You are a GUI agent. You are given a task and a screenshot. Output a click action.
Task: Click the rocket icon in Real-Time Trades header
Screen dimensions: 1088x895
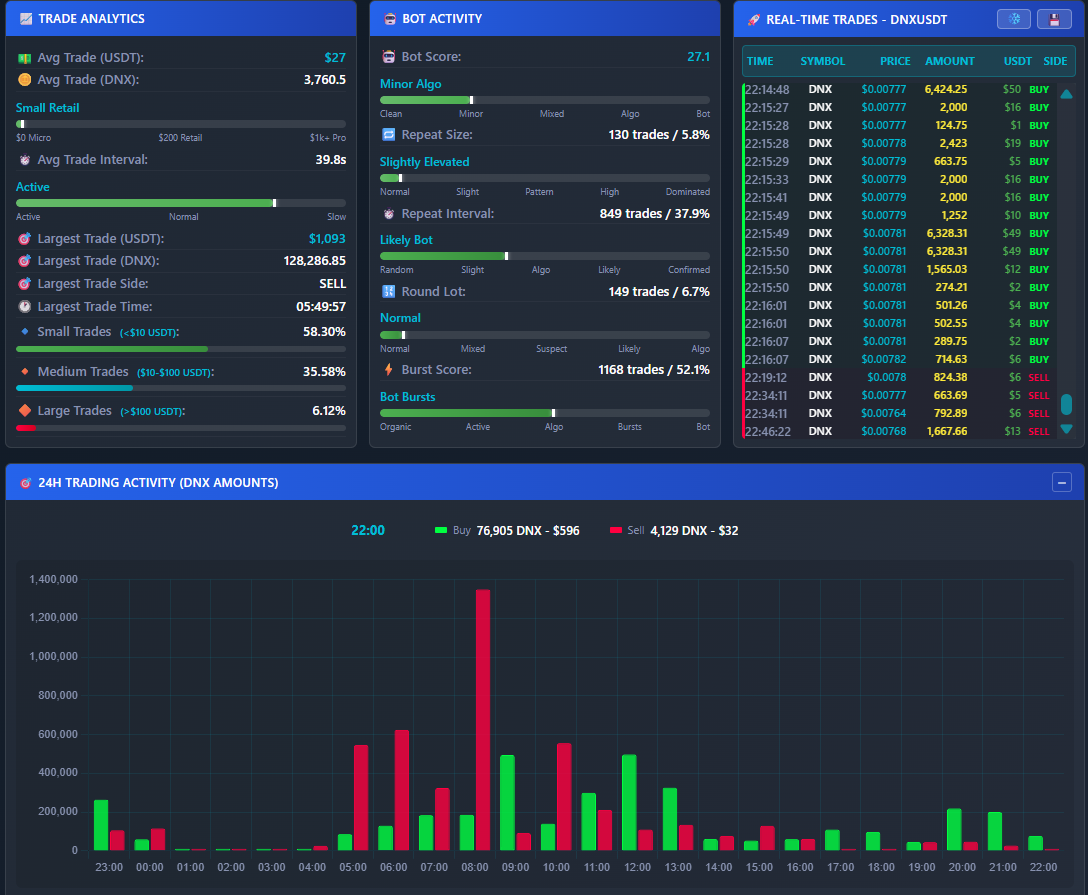click(x=754, y=20)
